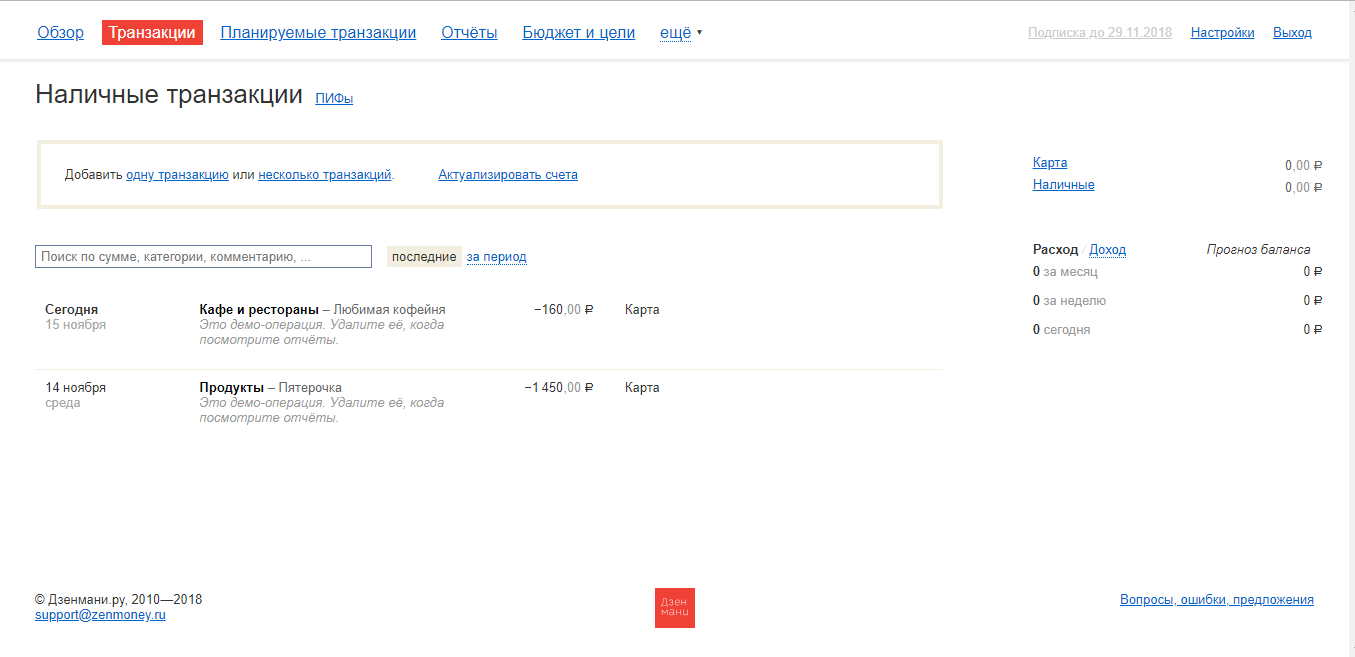Open the ПИФы link
The width and height of the screenshot is (1355, 657).
(334, 99)
